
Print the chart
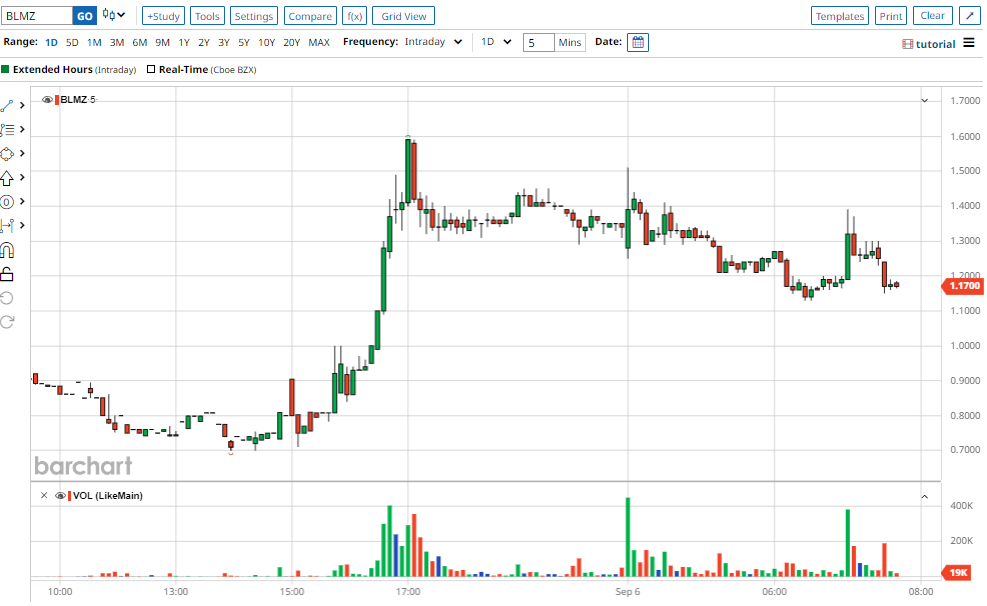click(x=891, y=16)
